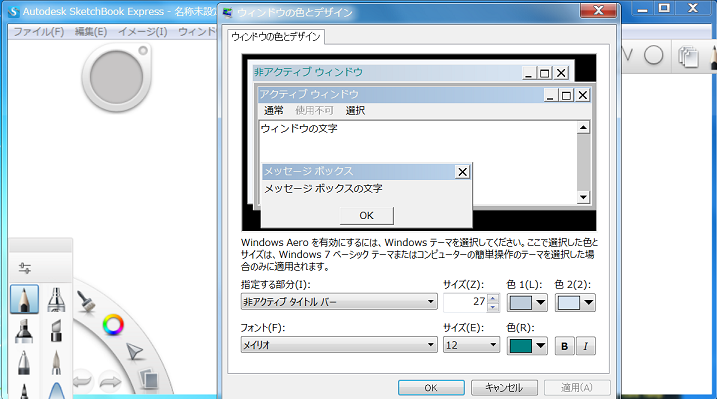Viewport: 717px width, 399px height.
Task: Select the tapered paintbrush in brush palette
Action: point(56,362)
